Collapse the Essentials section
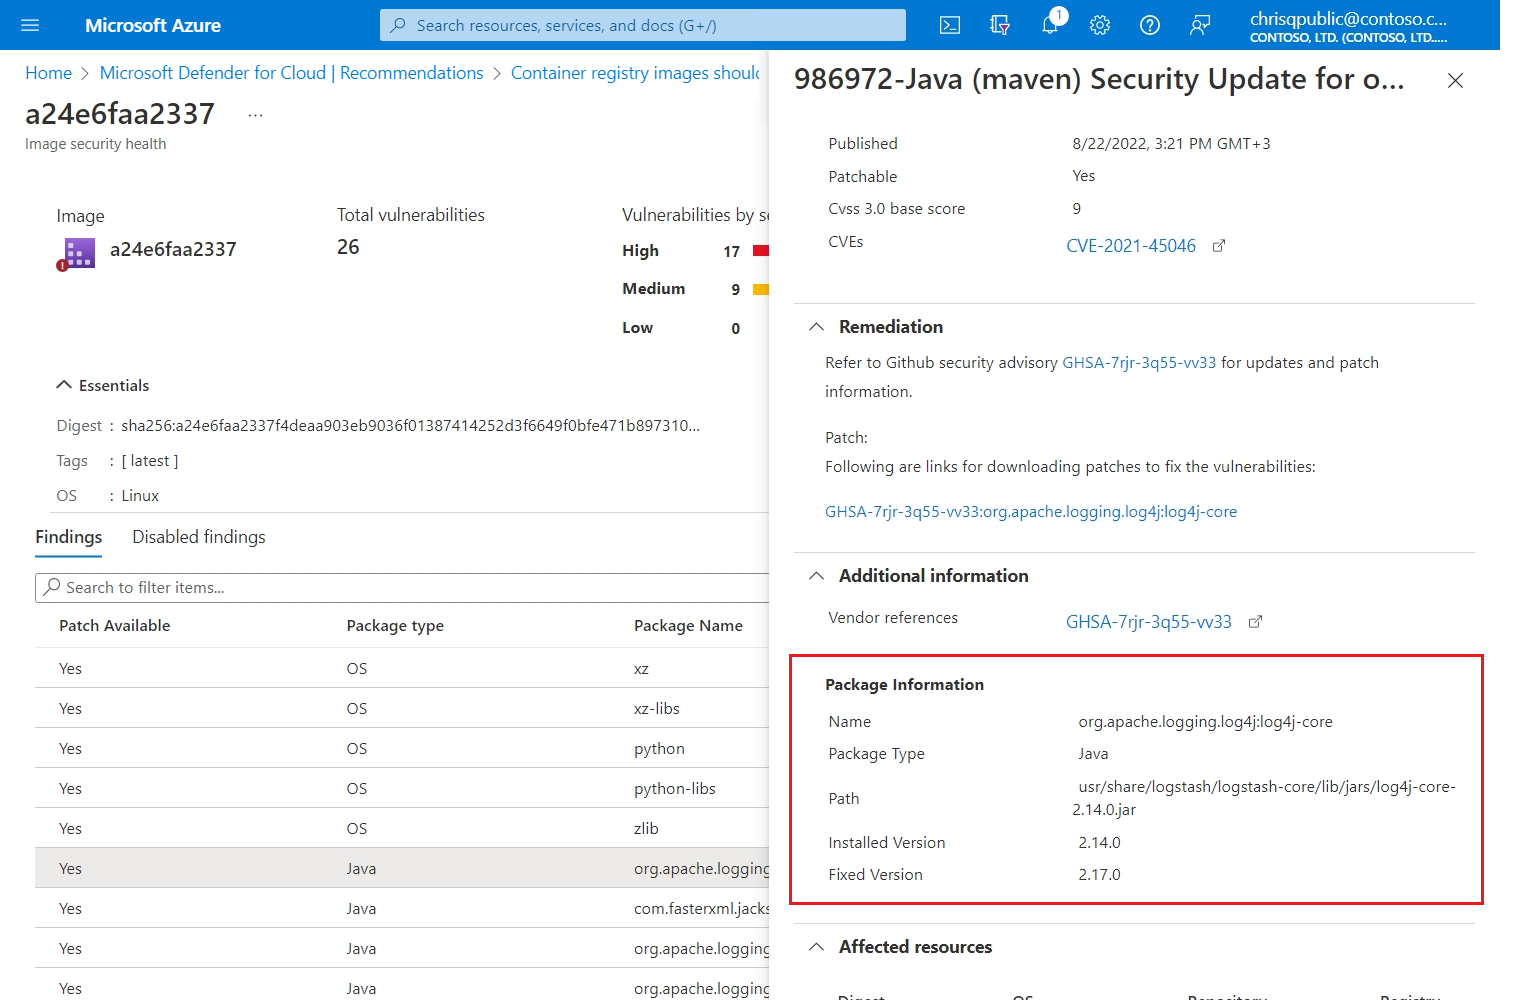The width and height of the screenshot is (1536, 1000). (64, 385)
